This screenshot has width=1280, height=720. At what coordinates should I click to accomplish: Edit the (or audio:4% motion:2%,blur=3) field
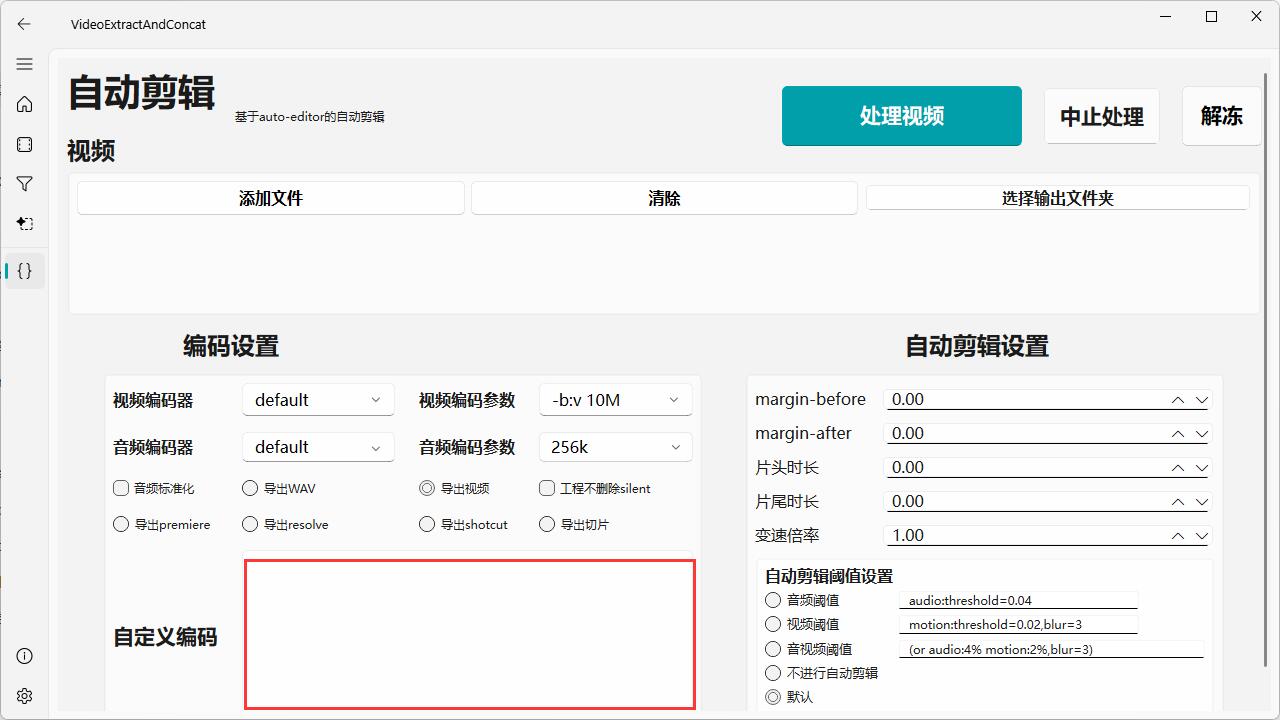[1051, 649]
